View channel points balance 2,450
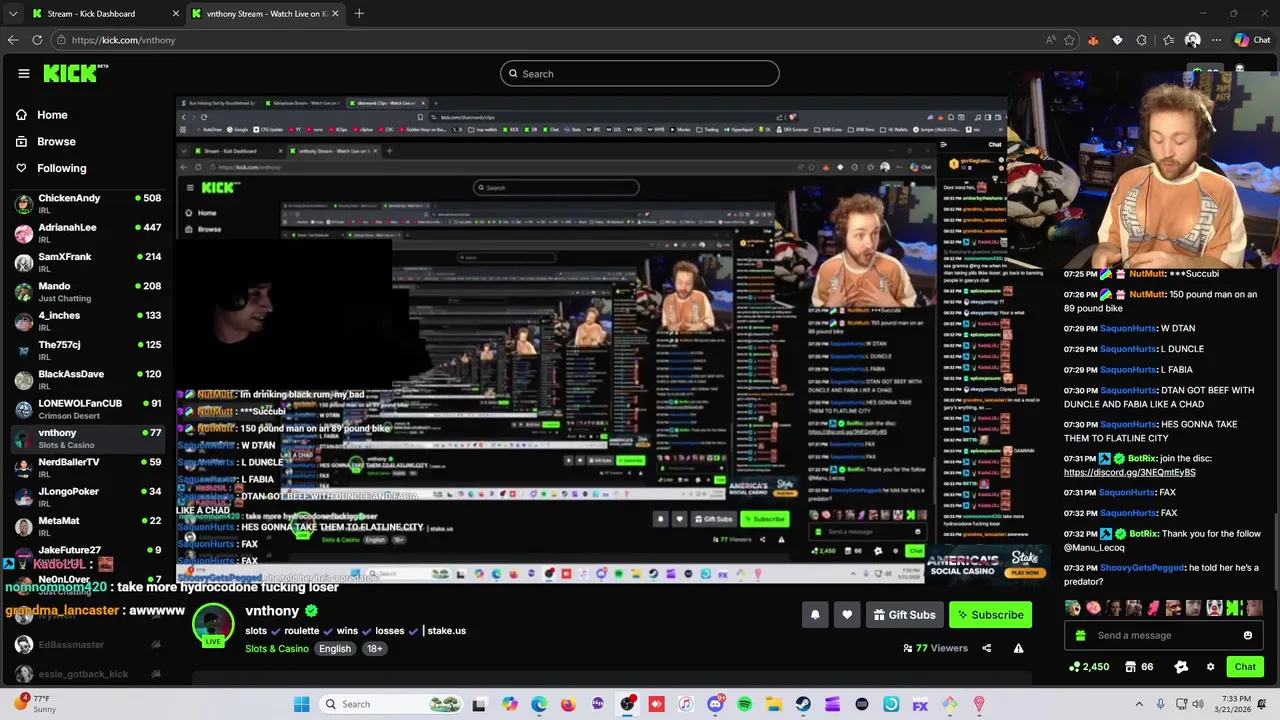This screenshot has height=720, width=1280. pyautogui.click(x=1089, y=667)
